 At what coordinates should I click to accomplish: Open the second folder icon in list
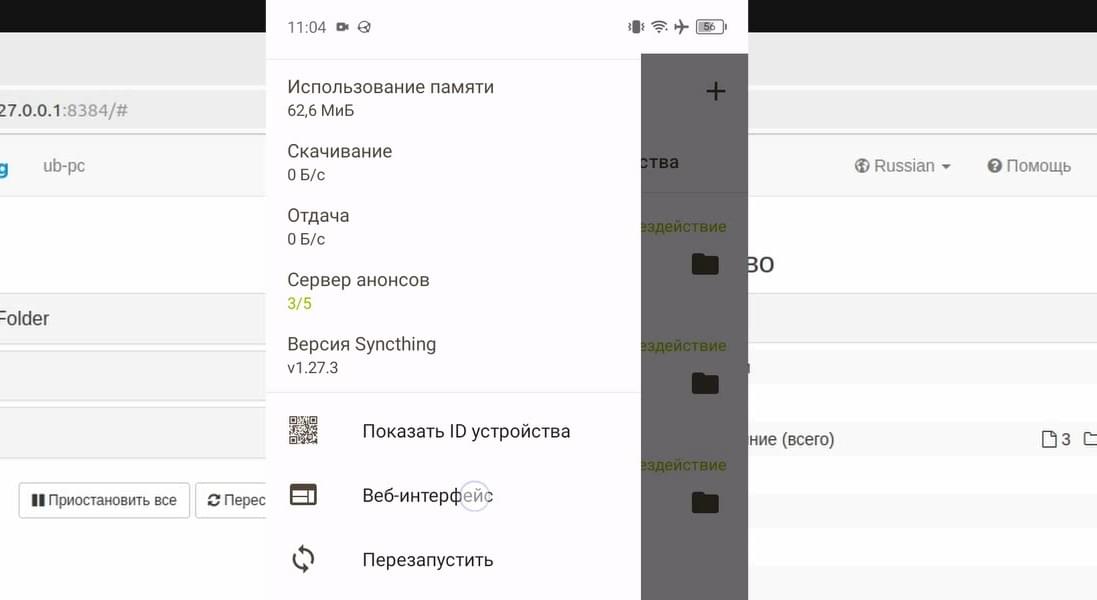coord(705,383)
